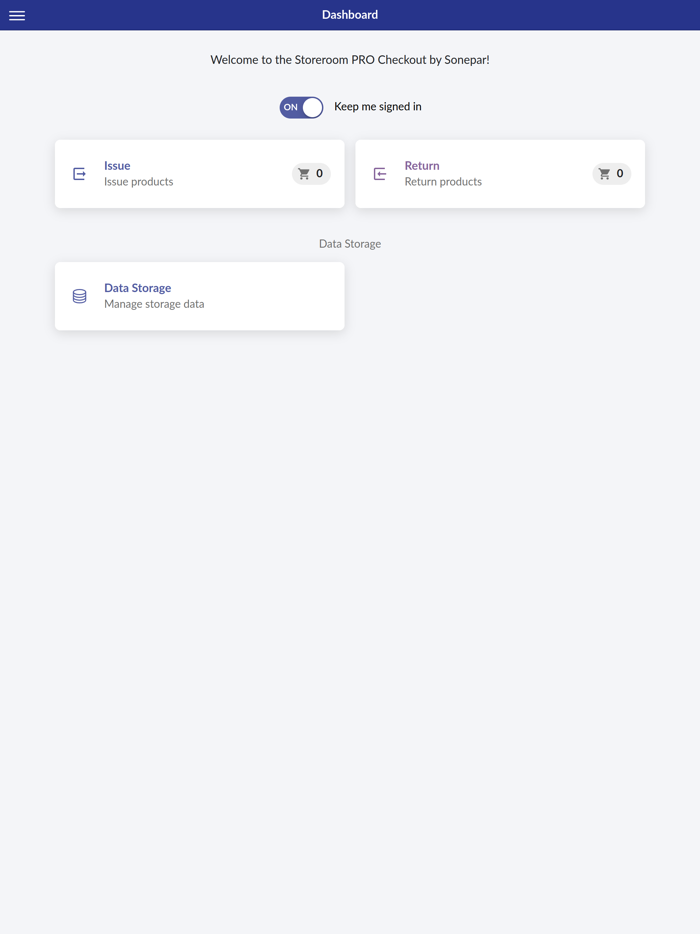Click the Issue cart item count badge

[320, 173]
